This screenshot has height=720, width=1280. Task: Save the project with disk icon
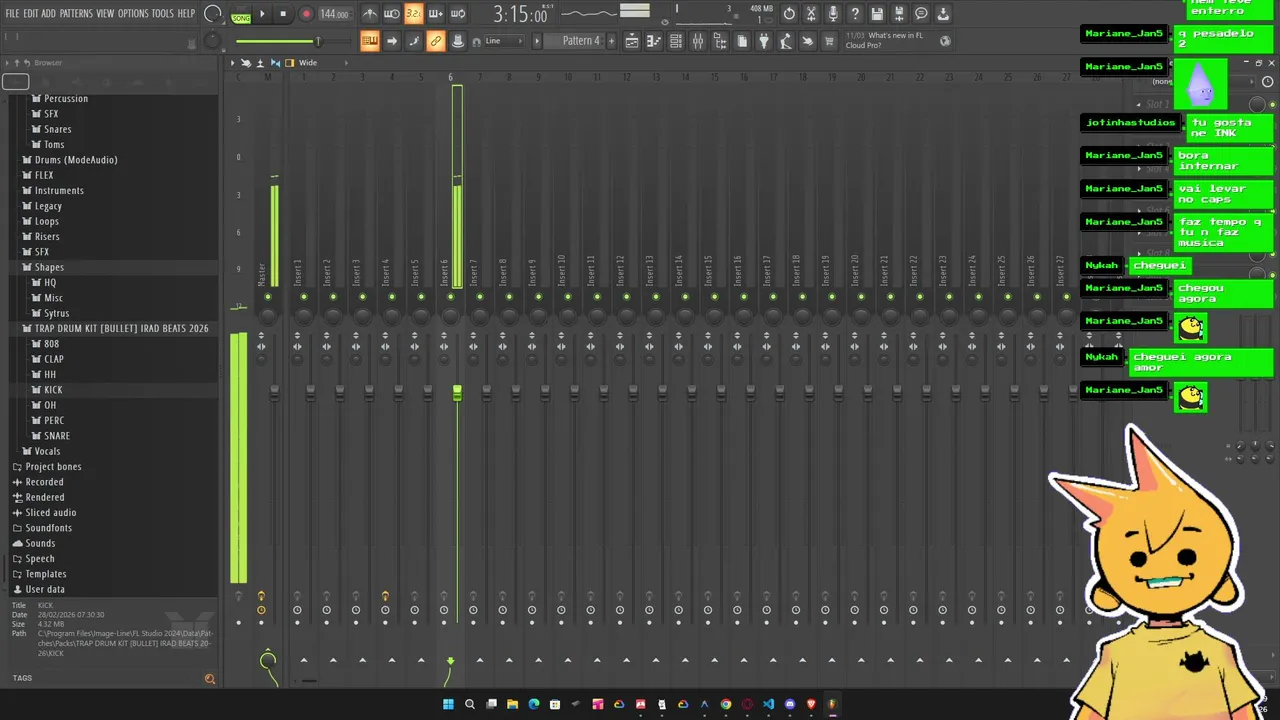point(877,14)
